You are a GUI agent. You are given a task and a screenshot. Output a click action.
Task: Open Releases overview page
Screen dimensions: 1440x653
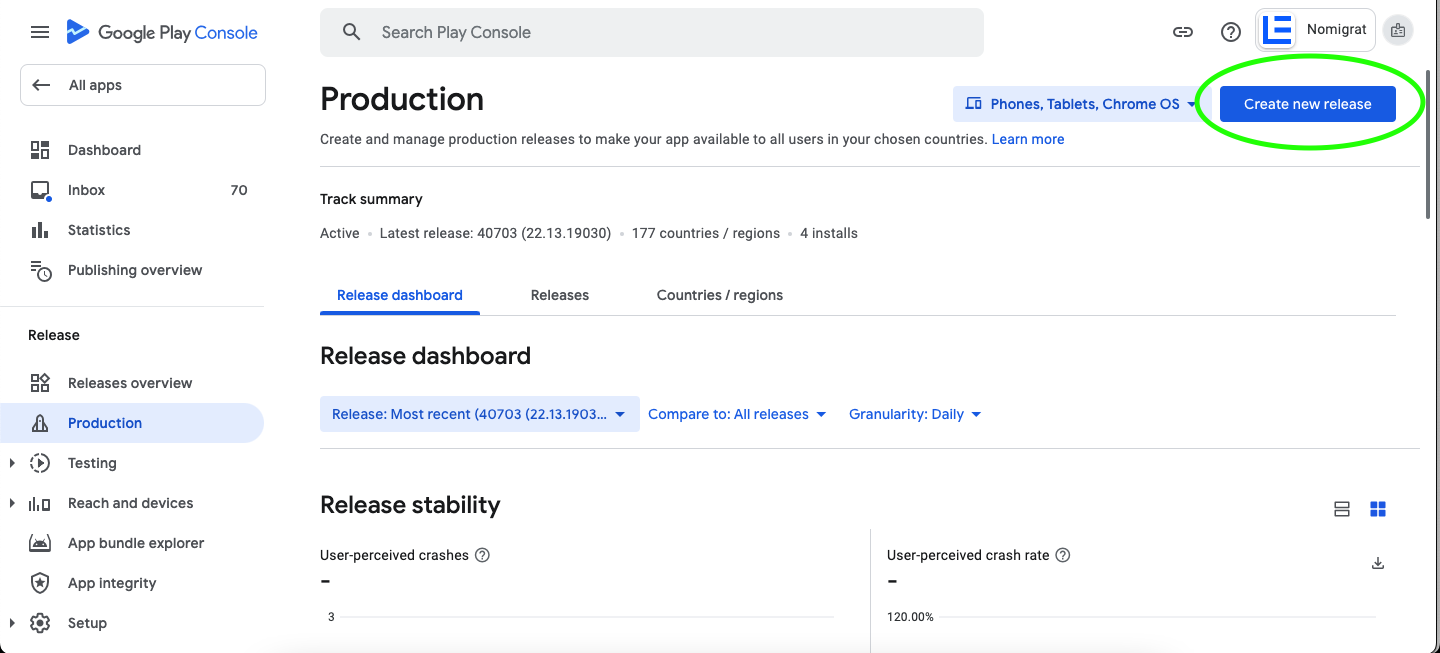132,383
